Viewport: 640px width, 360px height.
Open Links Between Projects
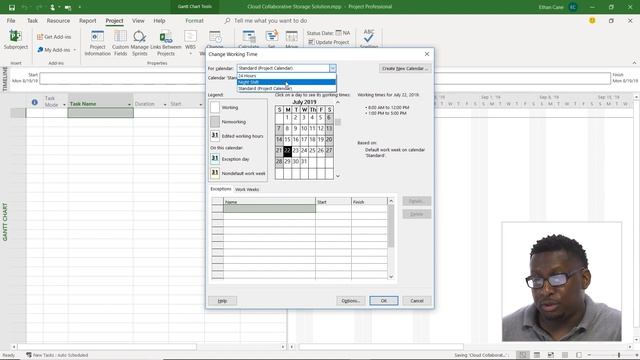(x=166, y=43)
